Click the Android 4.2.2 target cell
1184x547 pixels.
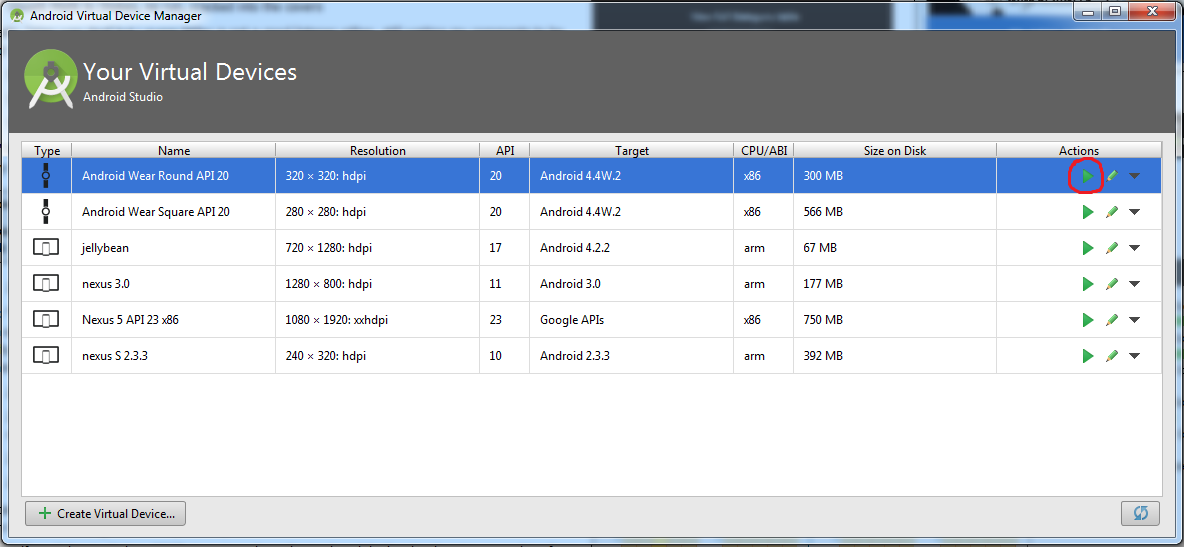pyautogui.click(x=631, y=248)
